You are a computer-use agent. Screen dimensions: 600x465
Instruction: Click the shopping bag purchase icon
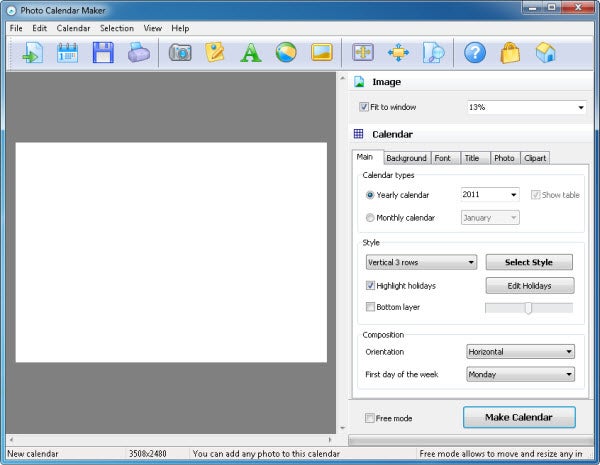[x=510, y=53]
